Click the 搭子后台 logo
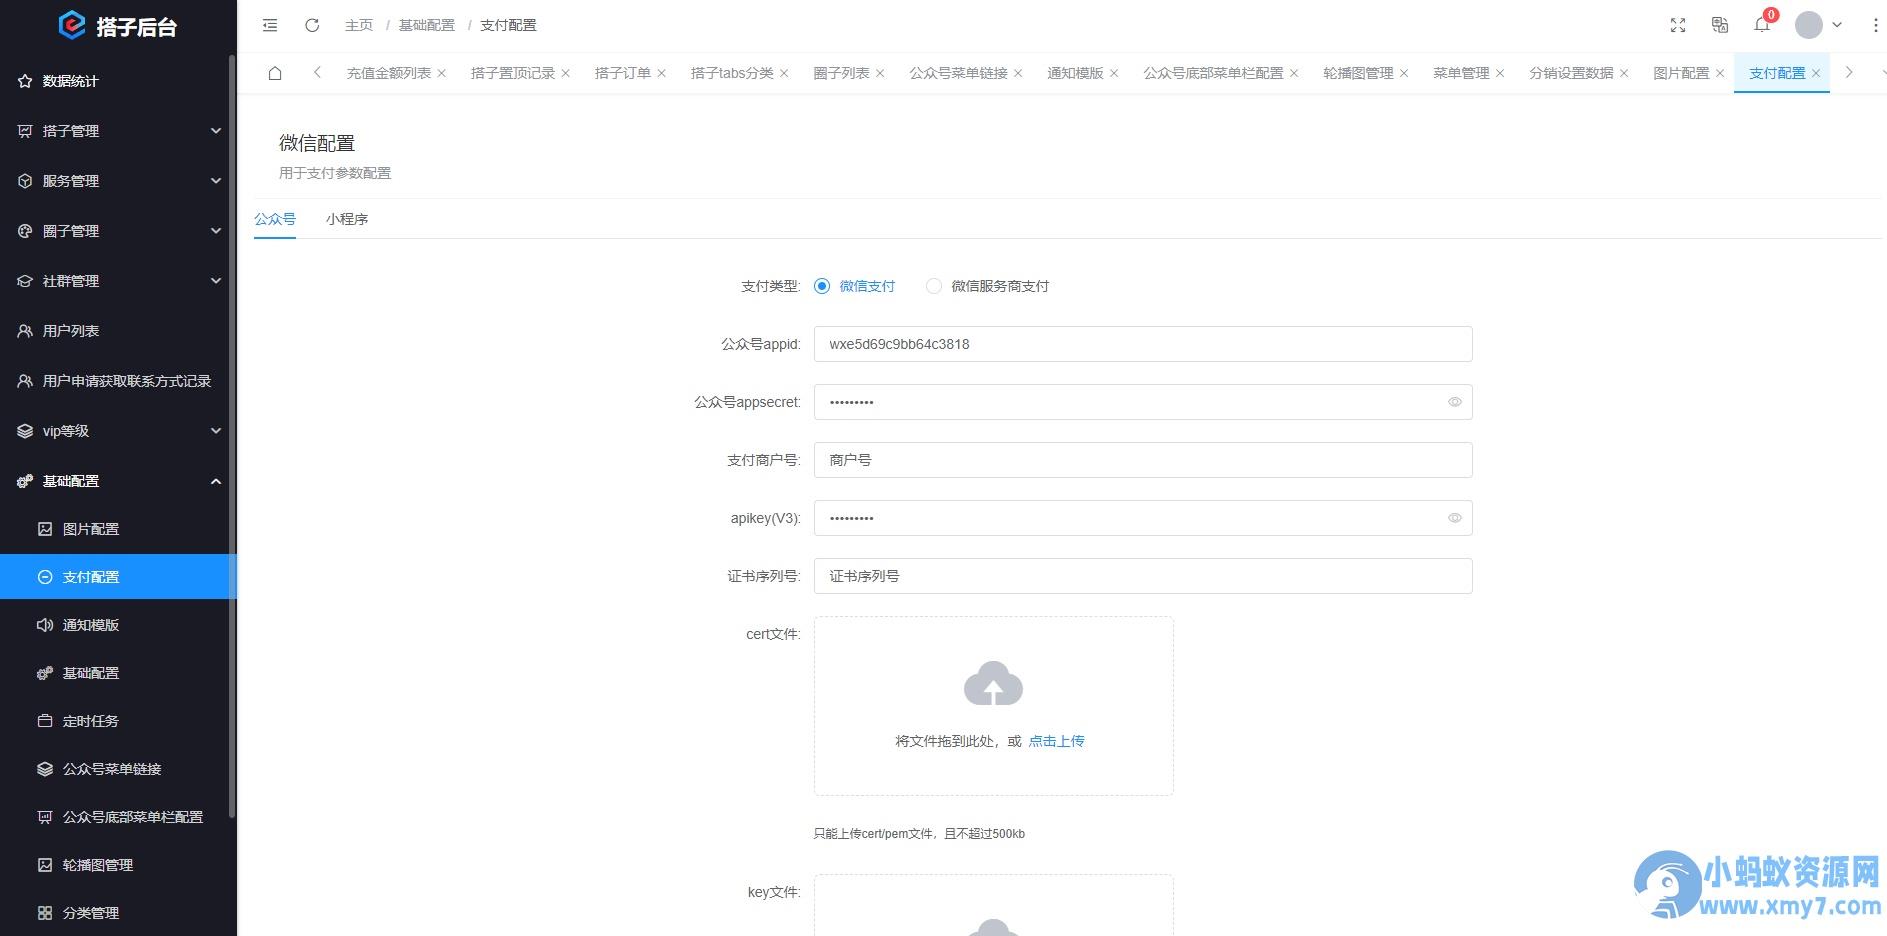 click(118, 26)
